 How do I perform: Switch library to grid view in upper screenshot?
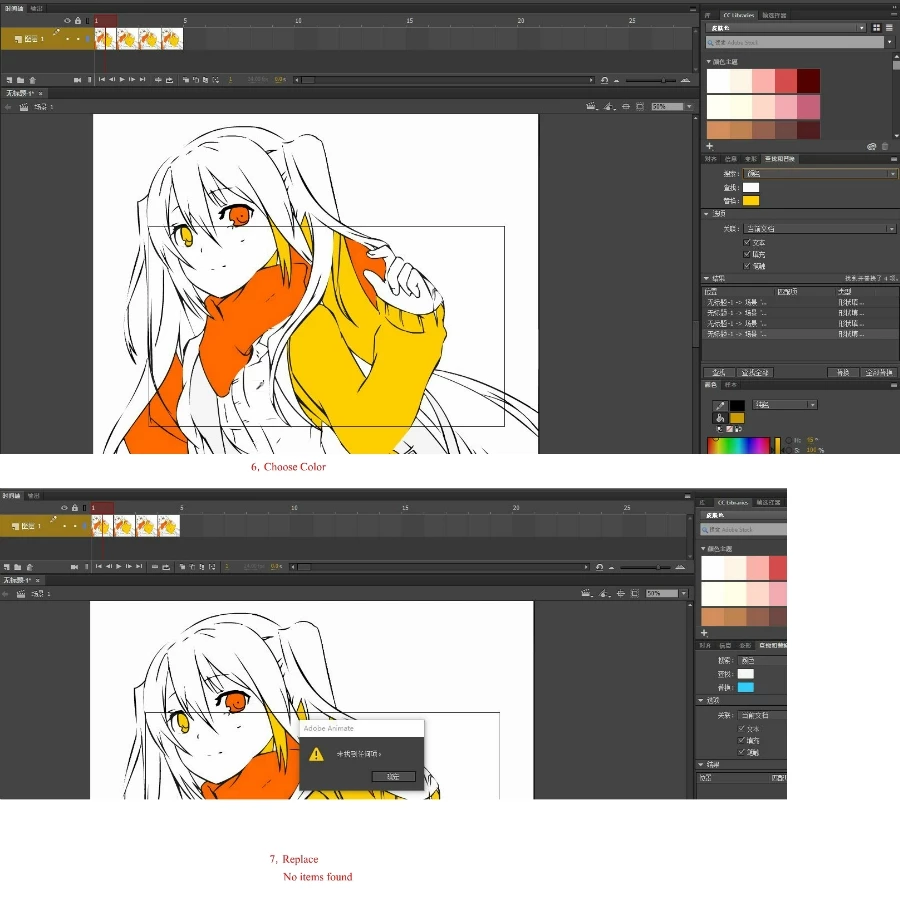tap(876, 28)
